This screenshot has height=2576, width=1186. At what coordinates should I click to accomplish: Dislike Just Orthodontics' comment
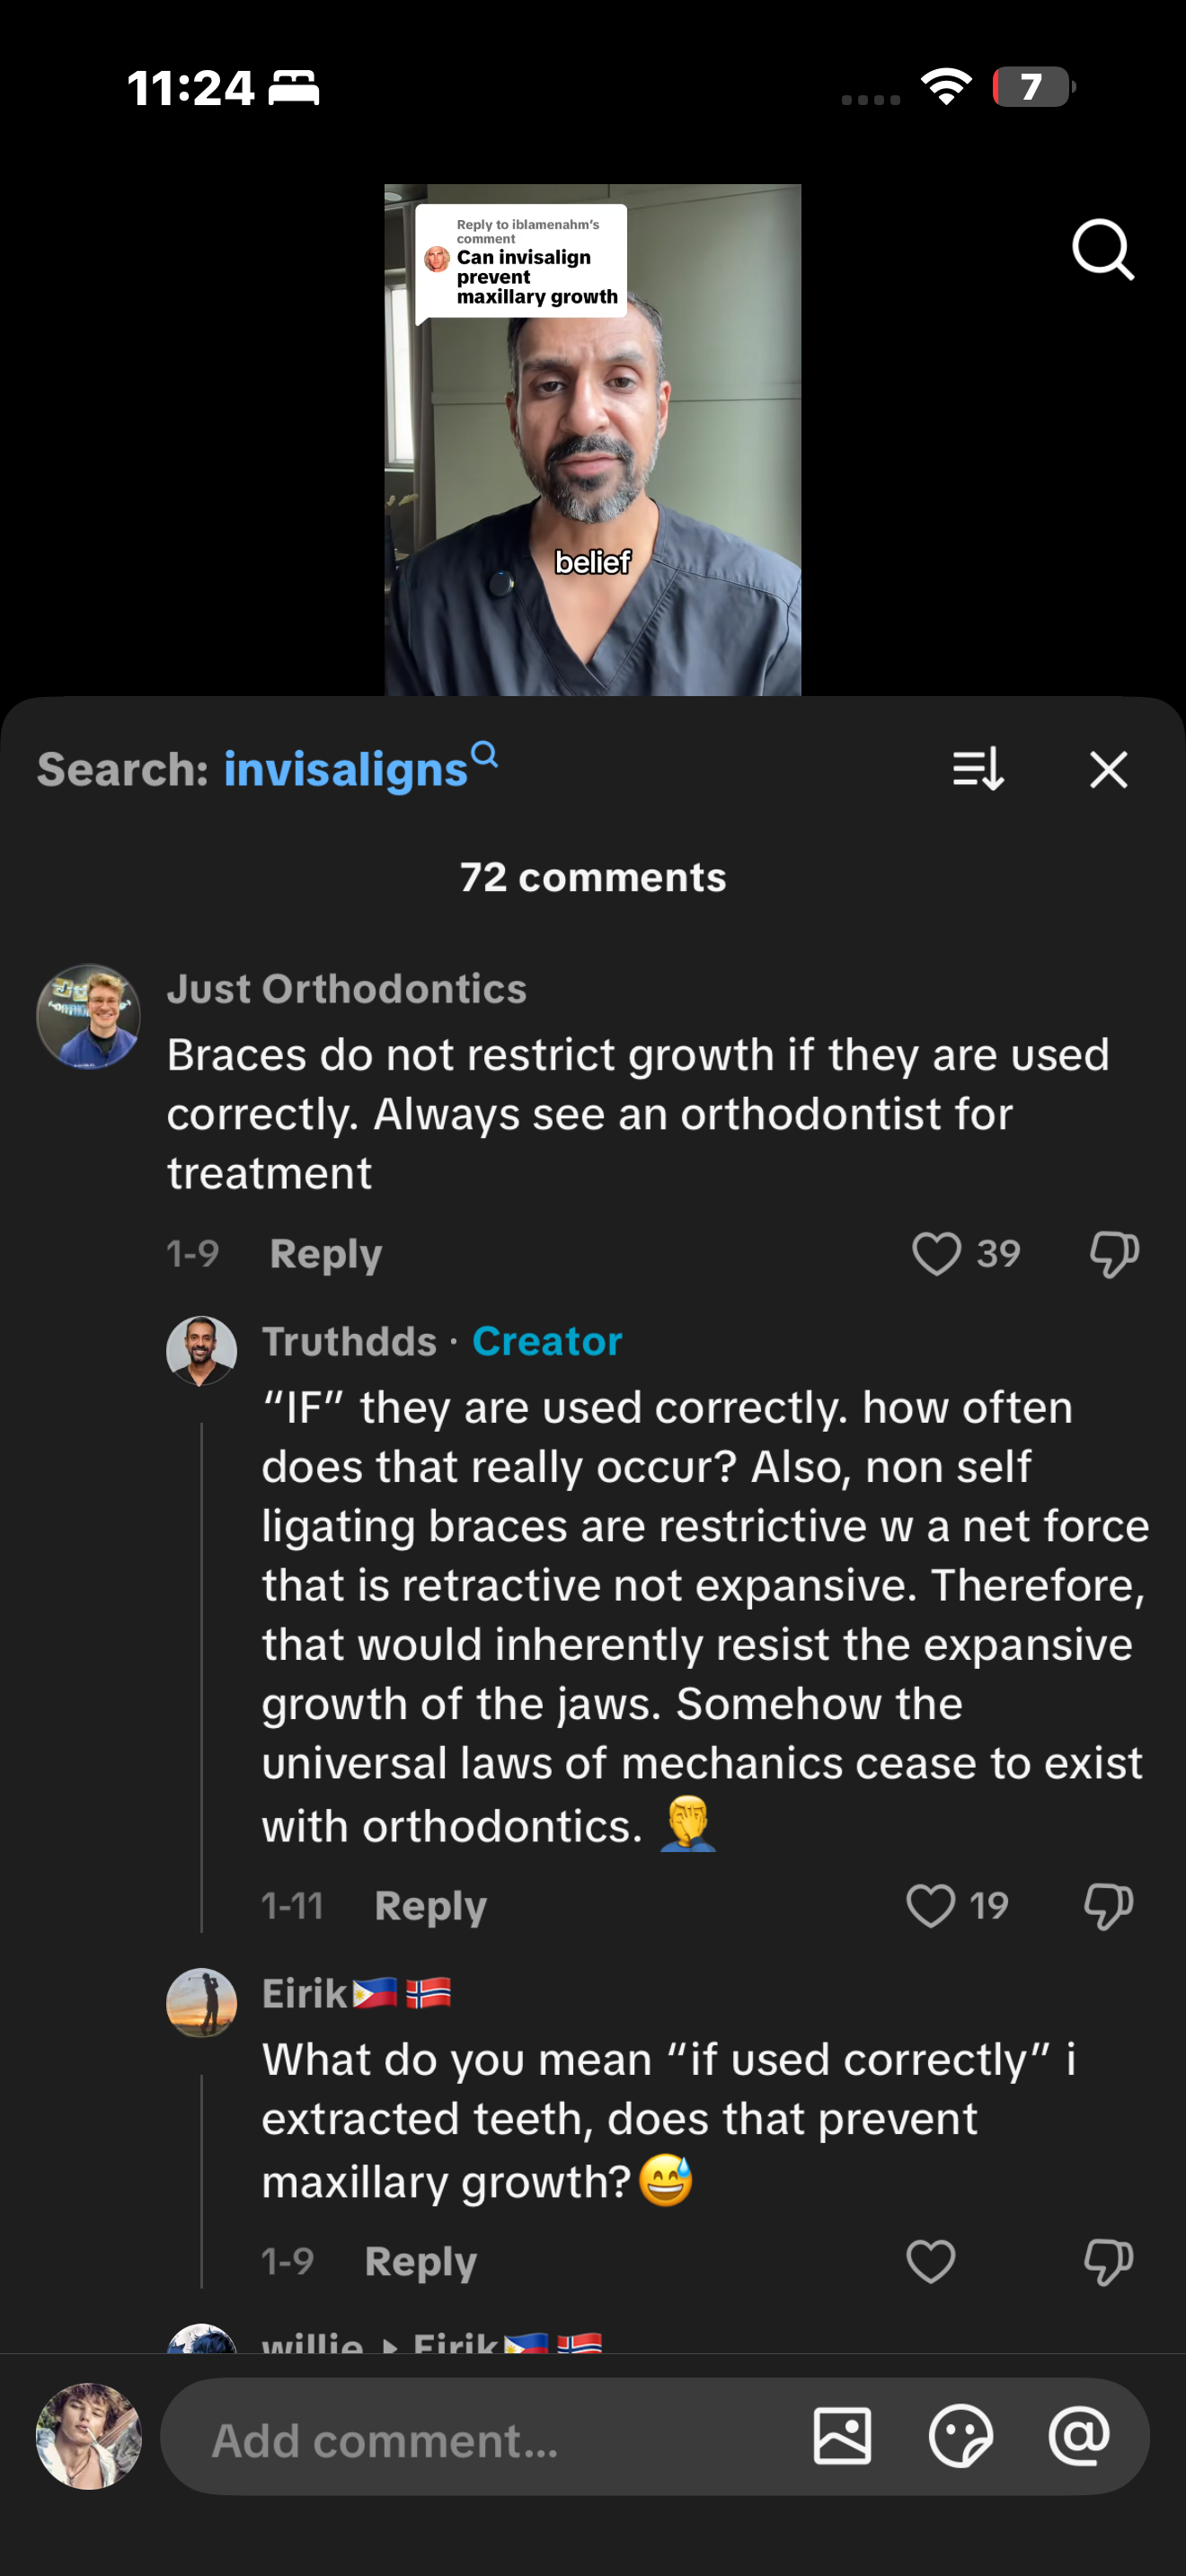(x=1114, y=1254)
